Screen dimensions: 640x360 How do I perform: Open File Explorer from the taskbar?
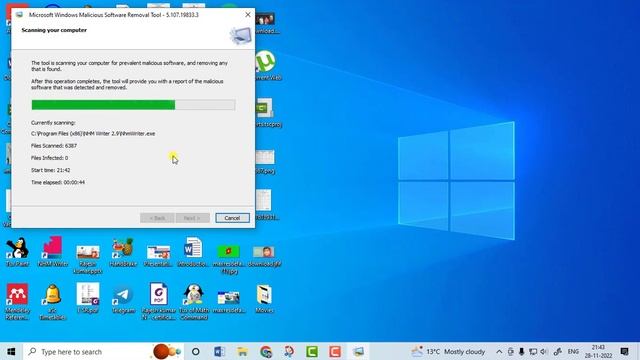[x=242, y=351]
